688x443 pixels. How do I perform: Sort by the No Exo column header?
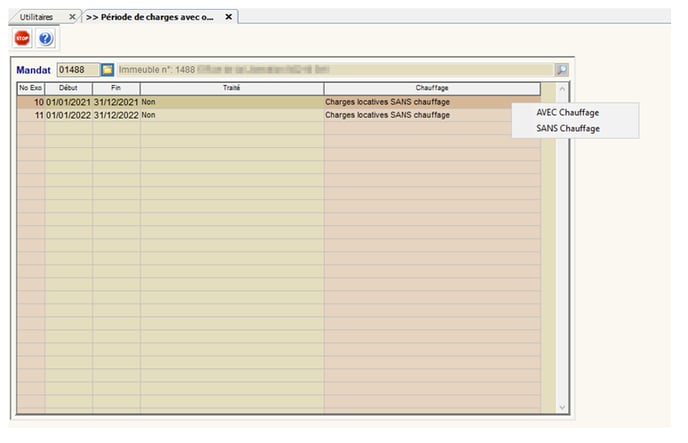point(30,88)
